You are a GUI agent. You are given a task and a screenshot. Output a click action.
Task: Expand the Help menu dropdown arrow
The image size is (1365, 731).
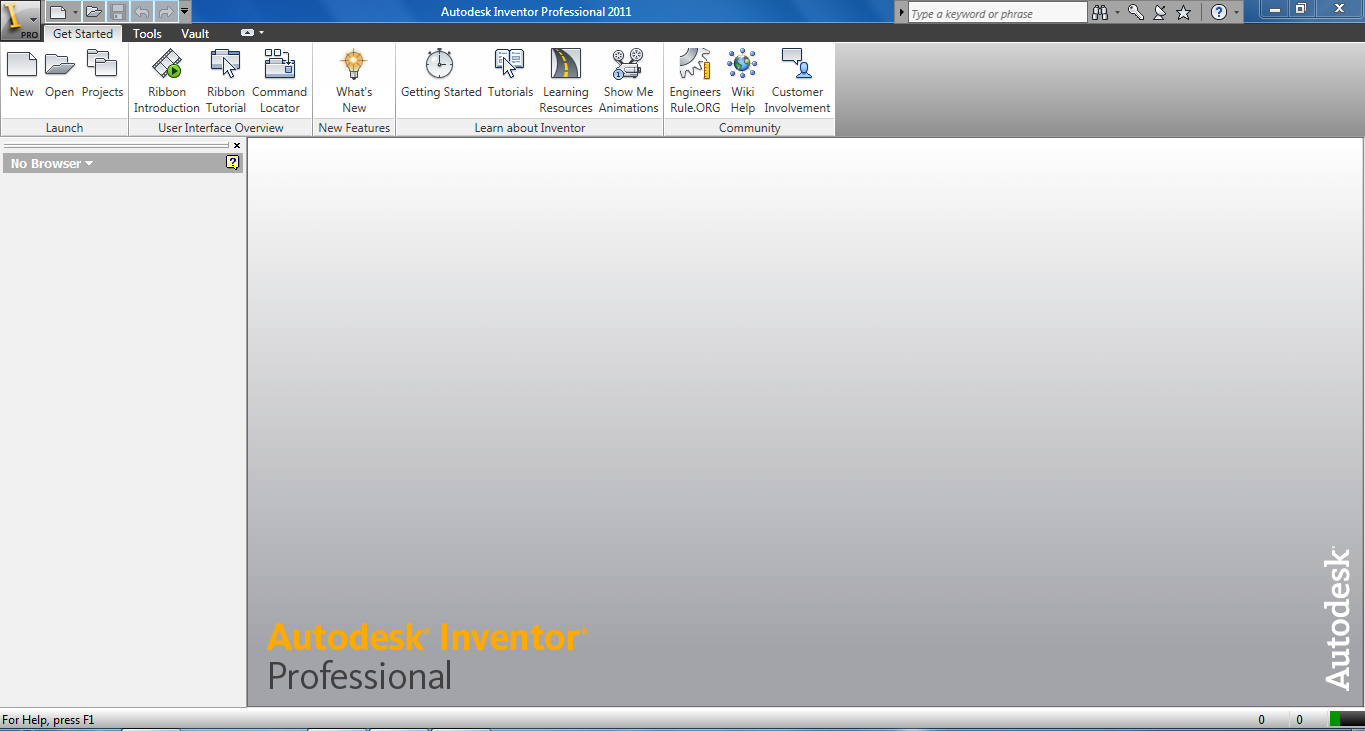pos(1237,13)
